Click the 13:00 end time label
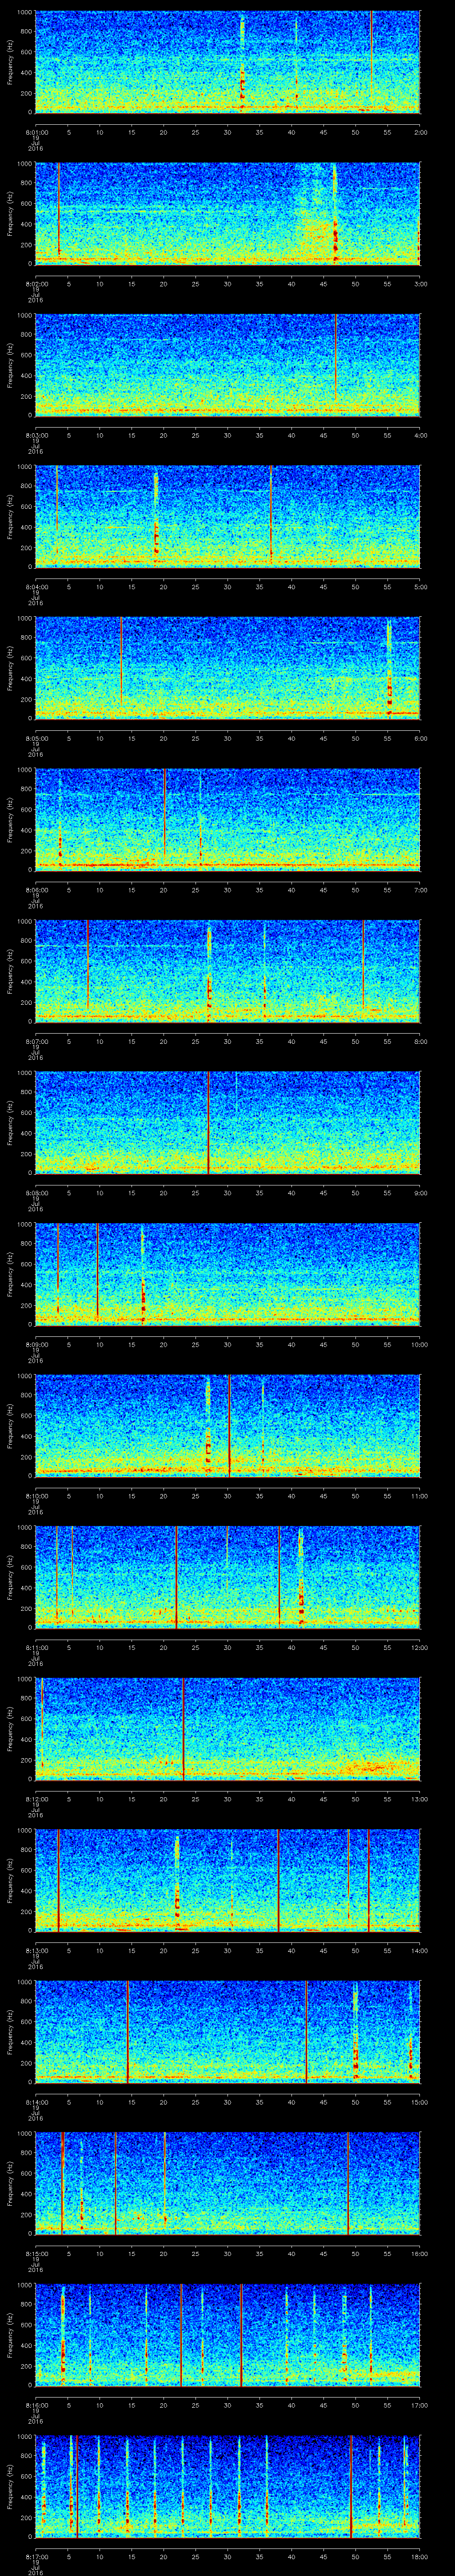Screen dimensions: 455x2576 click(419, 1799)
